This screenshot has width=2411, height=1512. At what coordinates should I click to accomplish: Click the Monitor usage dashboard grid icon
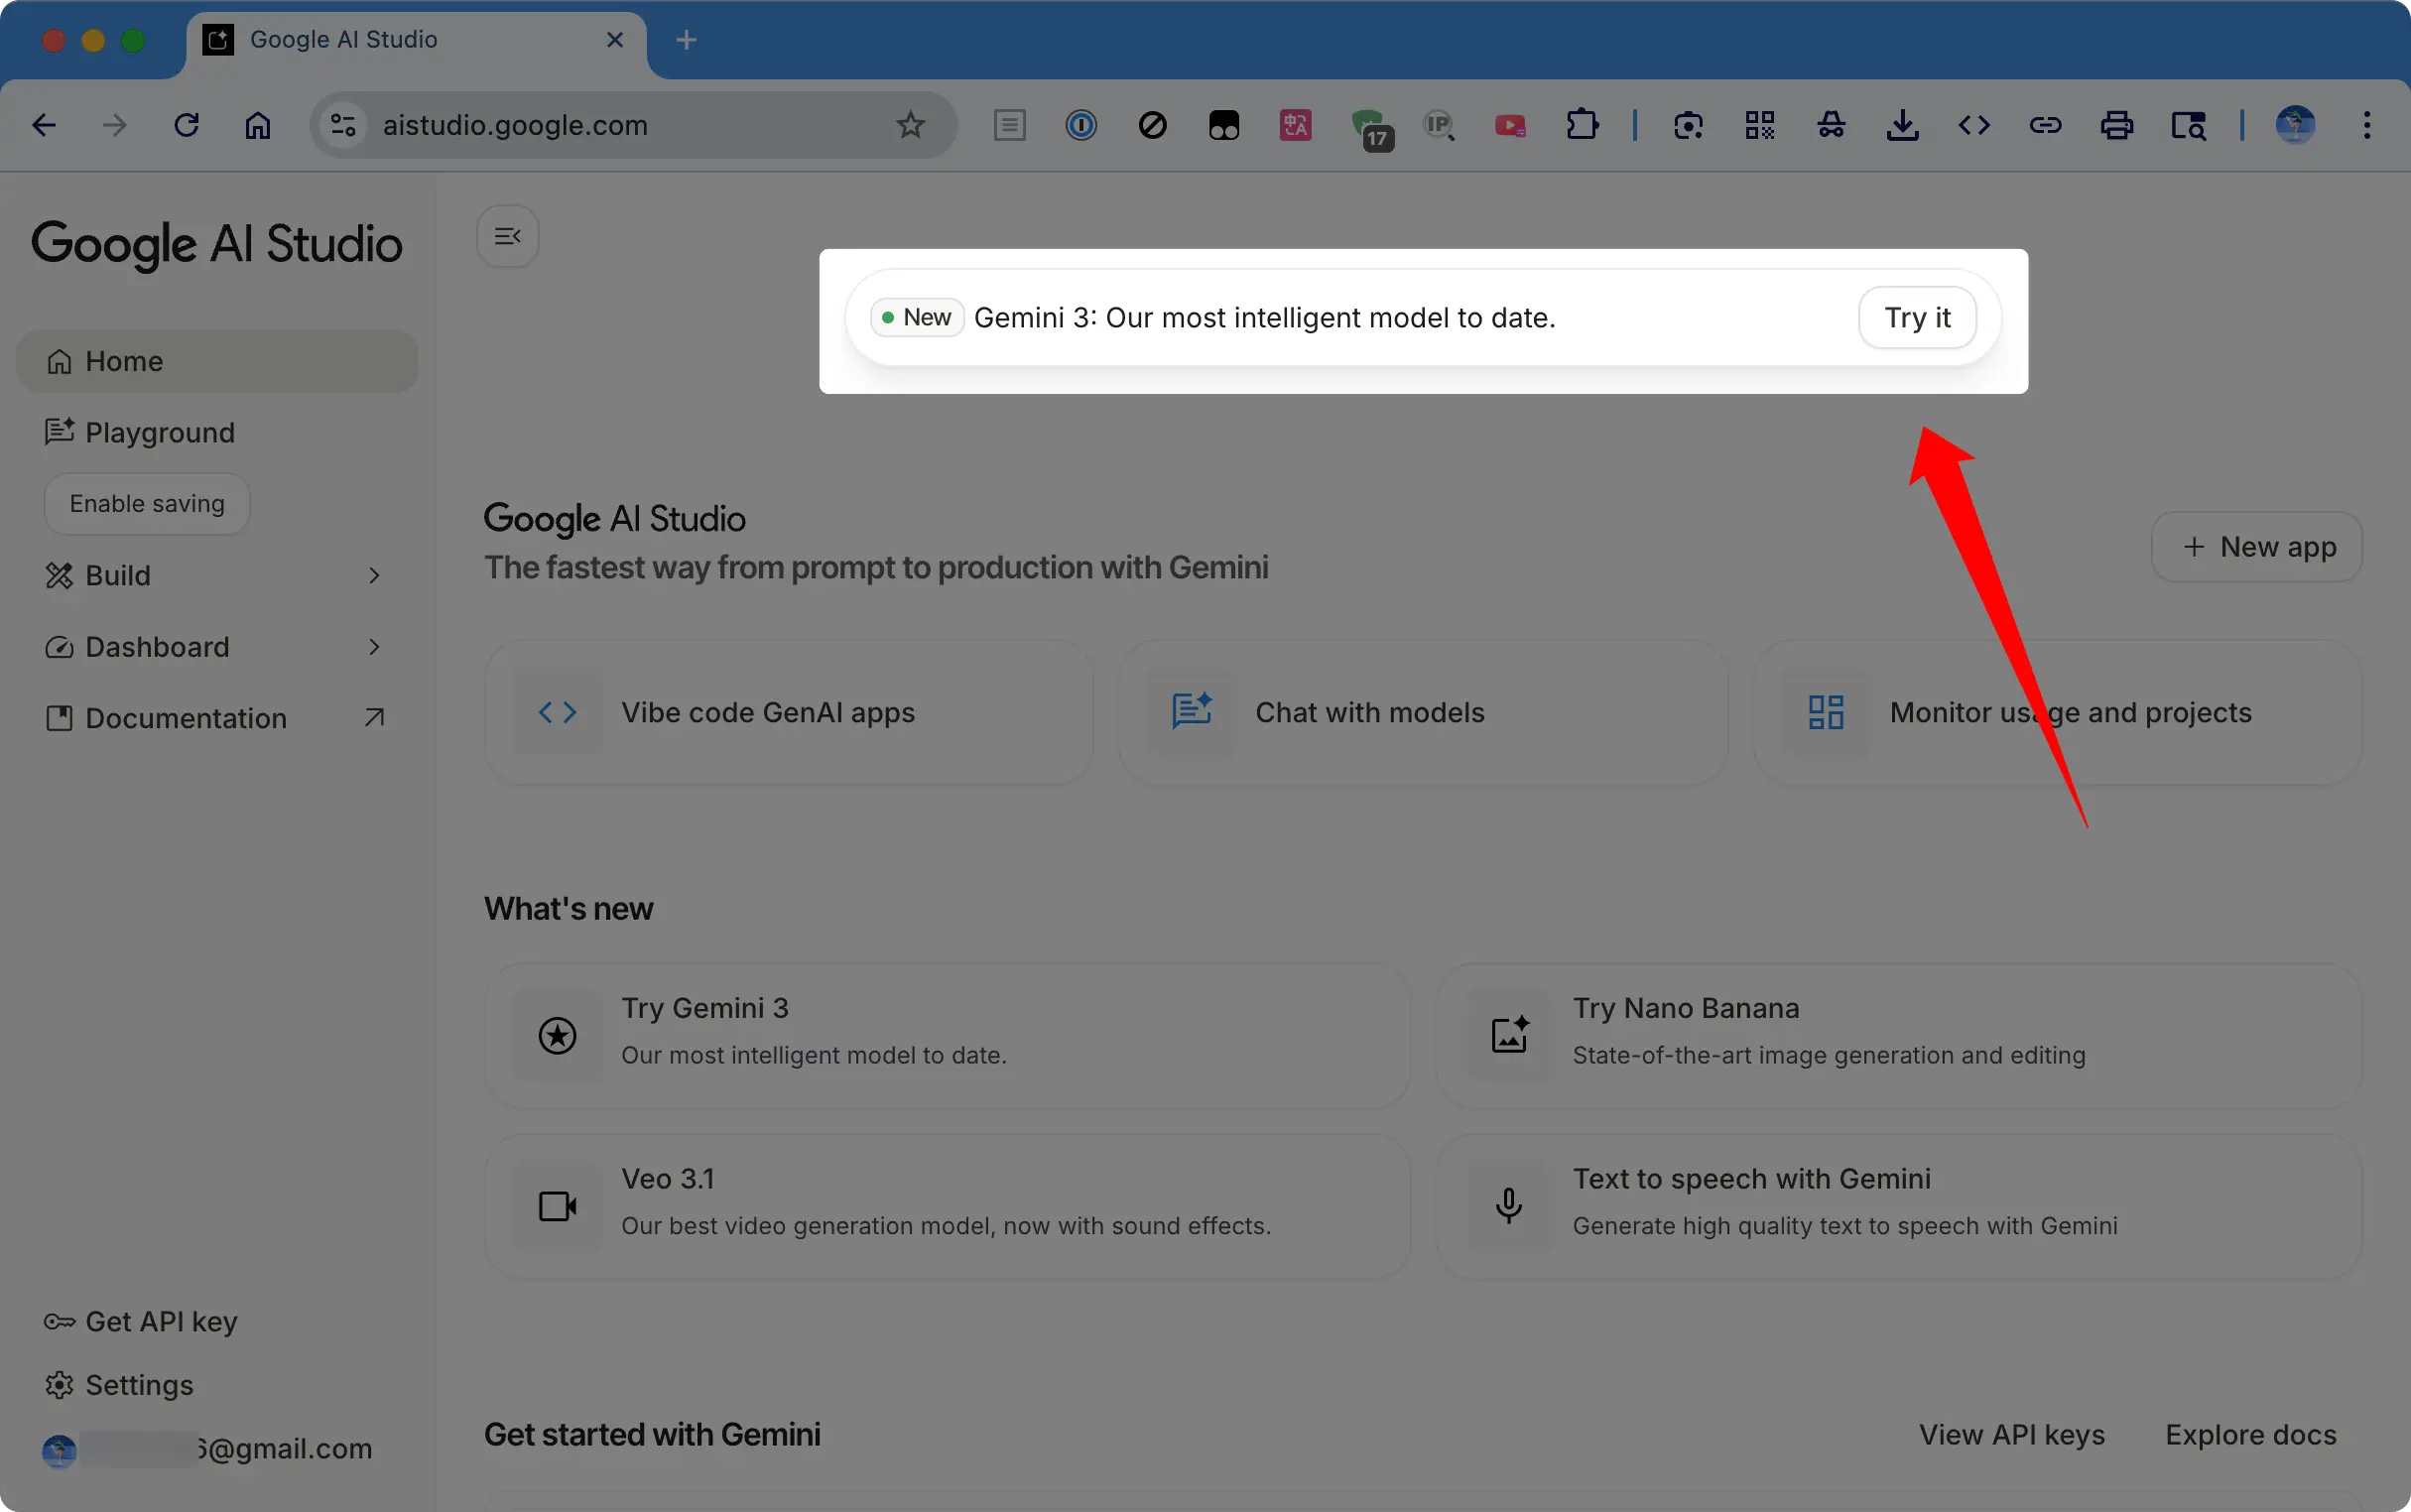[x=1826, y=713]
